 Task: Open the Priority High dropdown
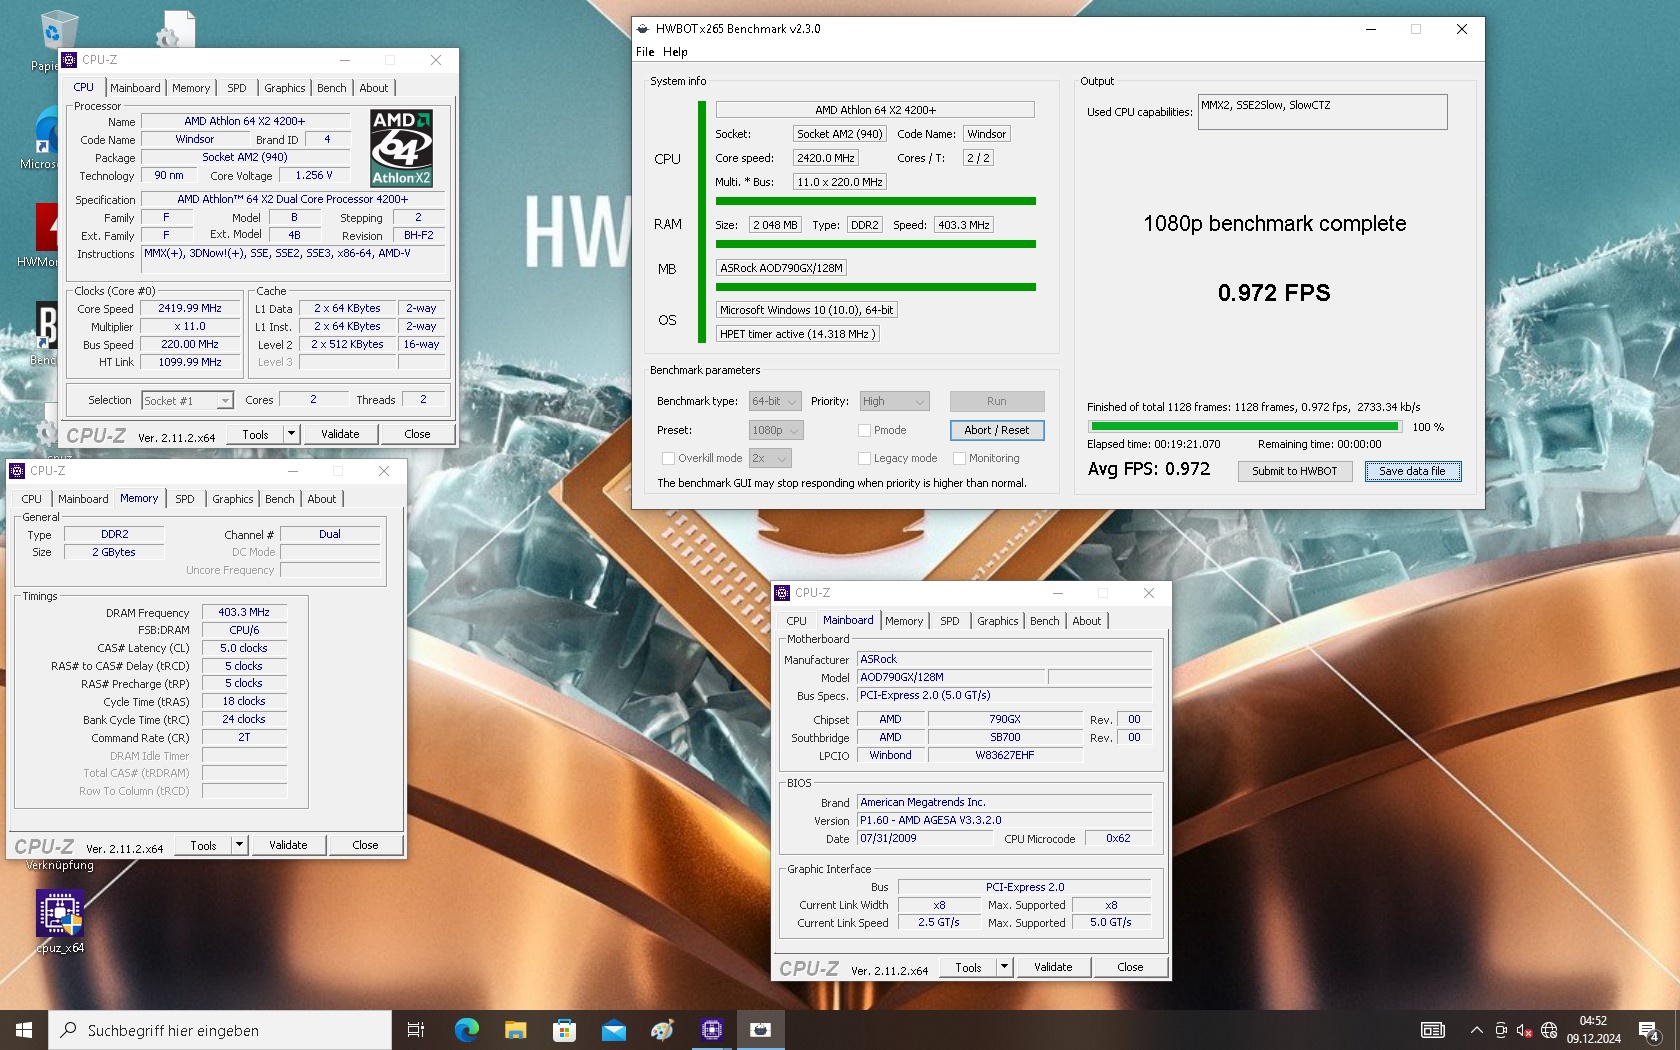click(x=894, y=401)
